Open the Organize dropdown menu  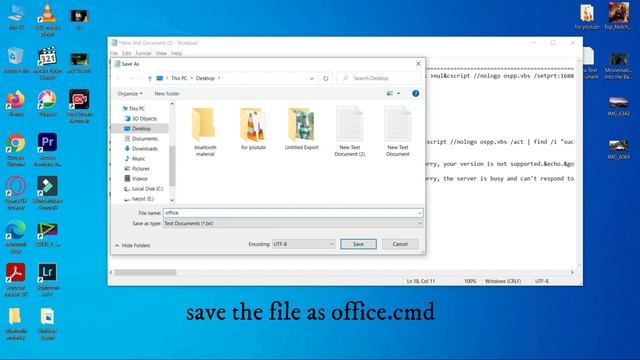pyautogui.click(x=130, y=93)
